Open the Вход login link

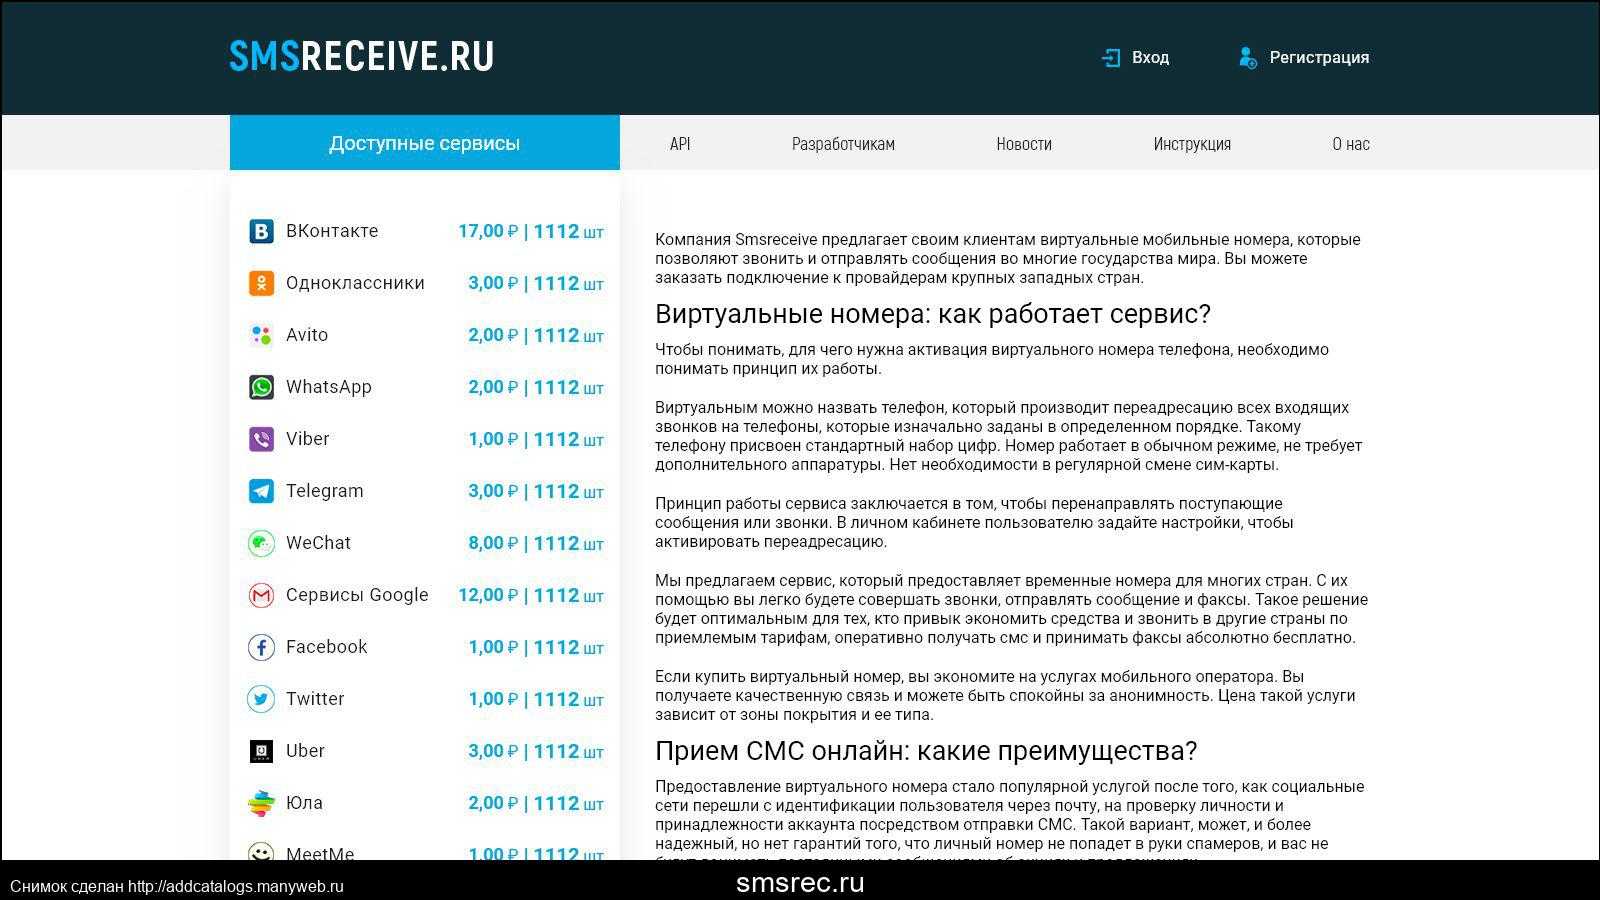coord(1150,58)
